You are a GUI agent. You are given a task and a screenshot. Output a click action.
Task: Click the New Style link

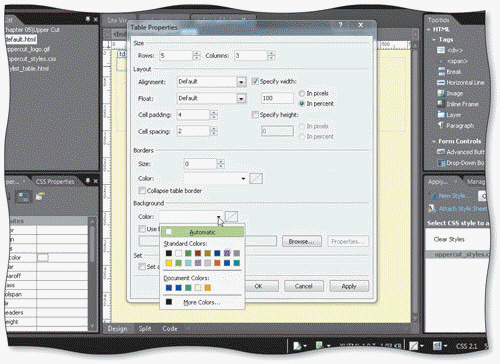pos(454,196)
